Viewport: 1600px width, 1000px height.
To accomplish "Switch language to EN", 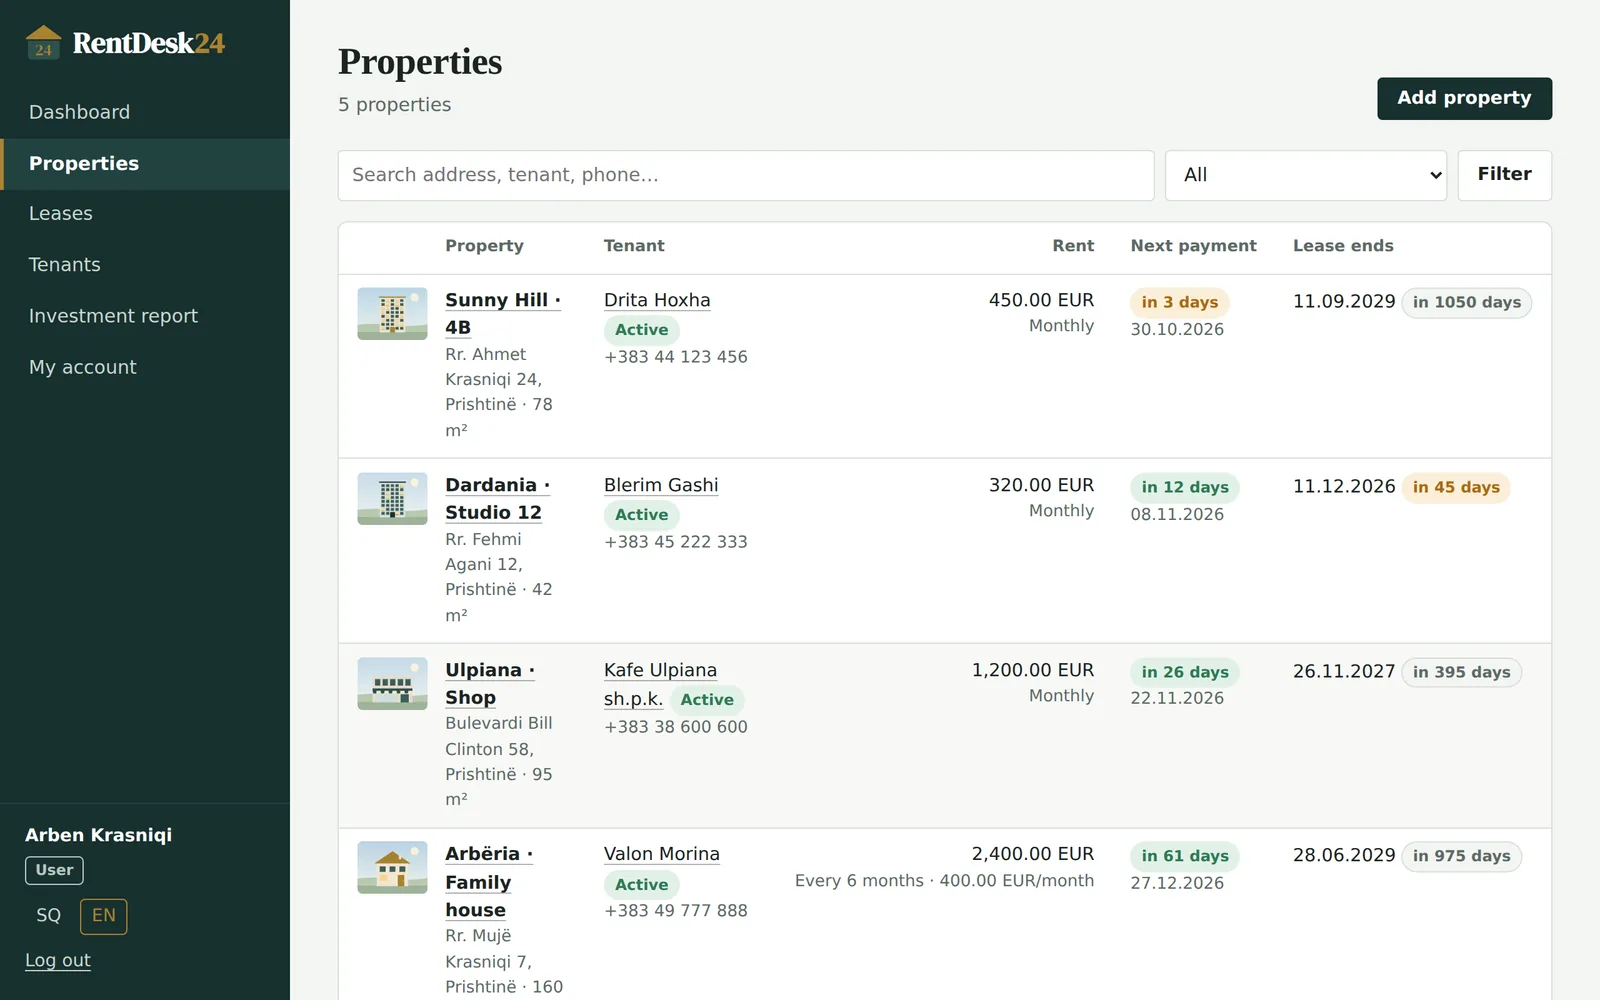I will [104, 916].
